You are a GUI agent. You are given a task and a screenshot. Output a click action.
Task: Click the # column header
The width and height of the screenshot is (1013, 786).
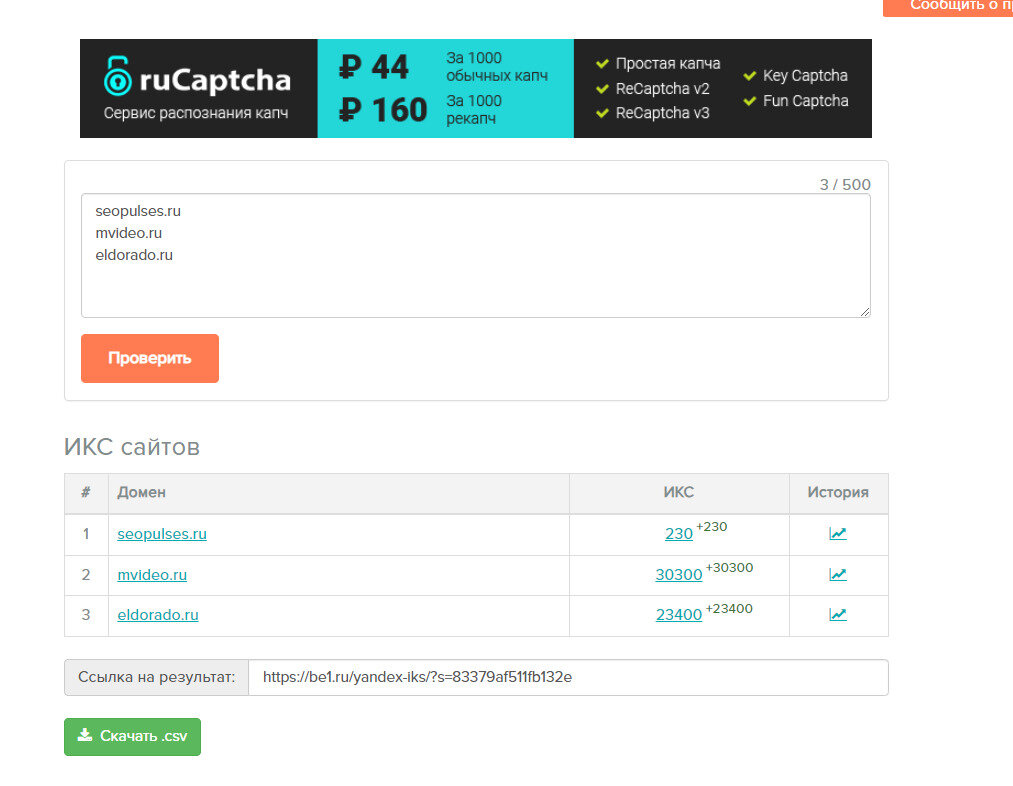86,492
